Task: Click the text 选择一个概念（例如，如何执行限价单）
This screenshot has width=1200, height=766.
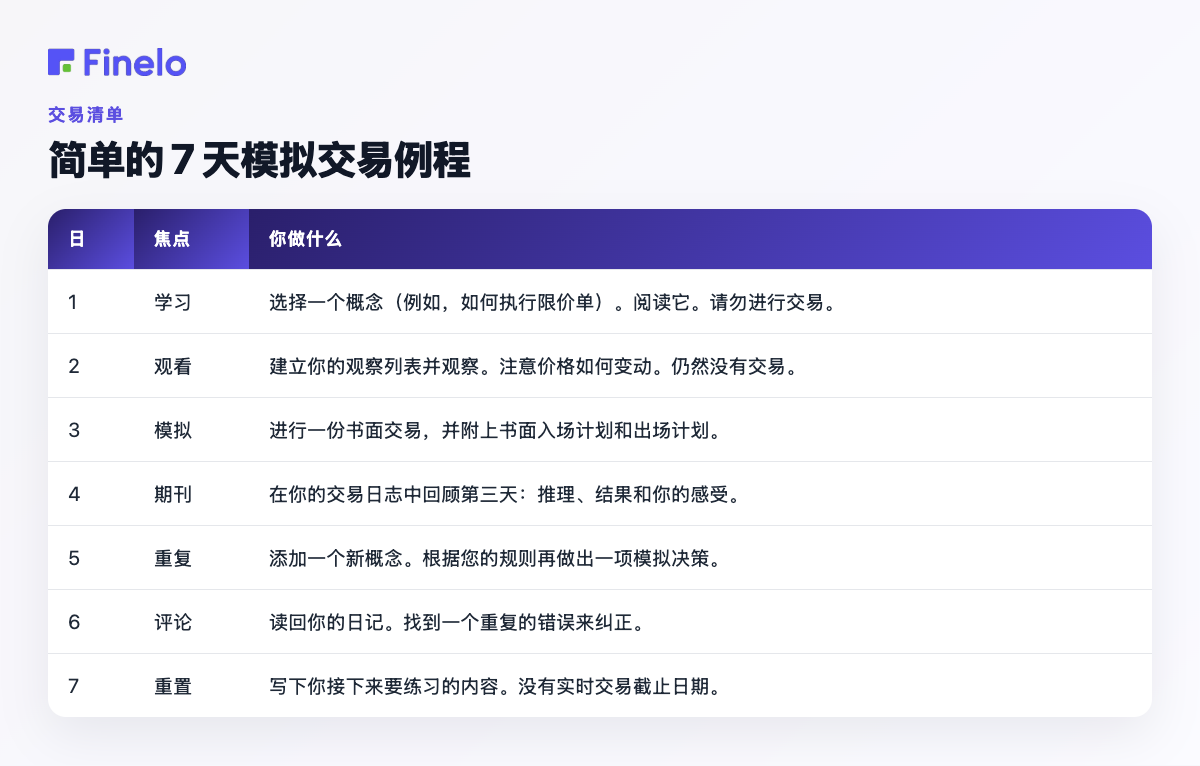Action: pos(441,302)
